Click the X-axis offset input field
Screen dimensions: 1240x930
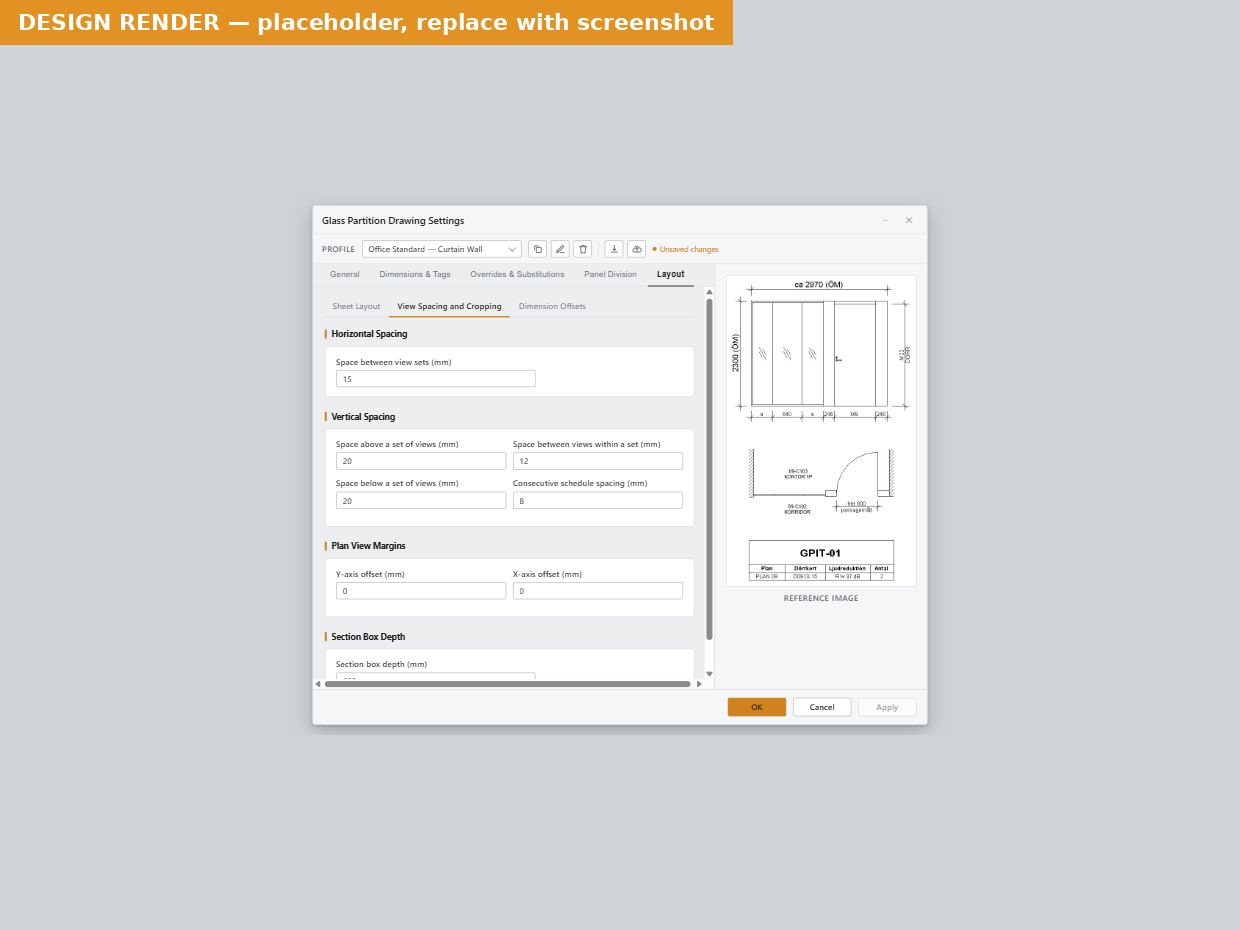[x=598, y=591]
